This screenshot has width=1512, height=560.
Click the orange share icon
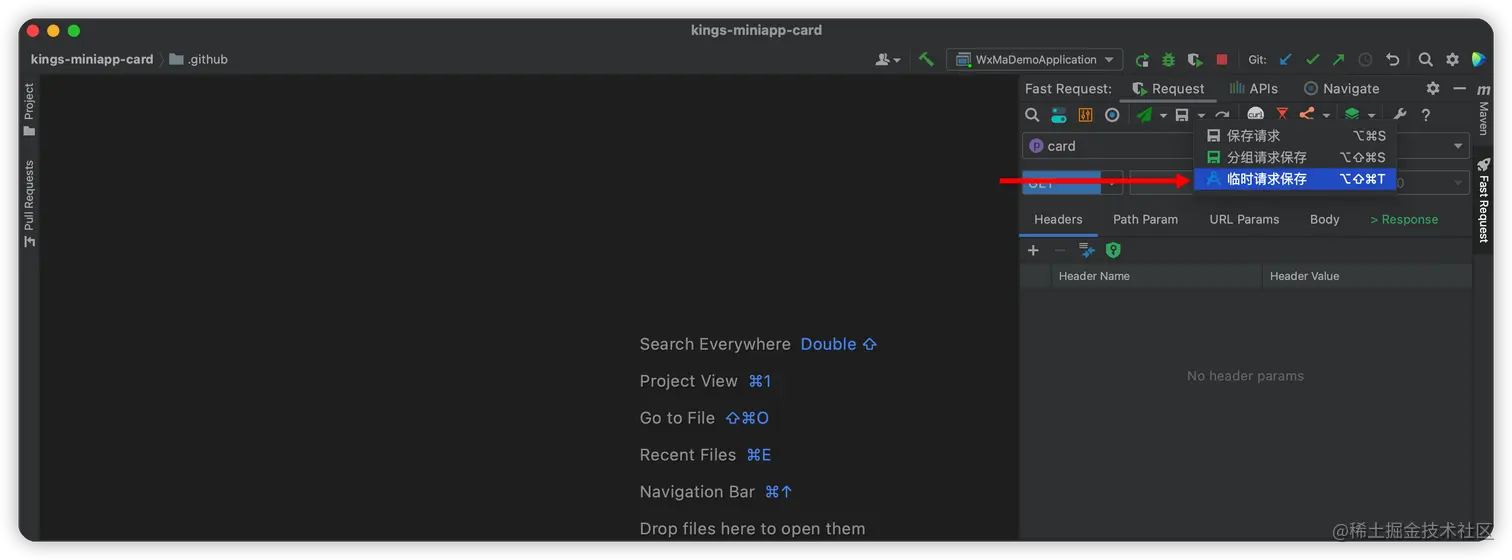click(1307, 115)
